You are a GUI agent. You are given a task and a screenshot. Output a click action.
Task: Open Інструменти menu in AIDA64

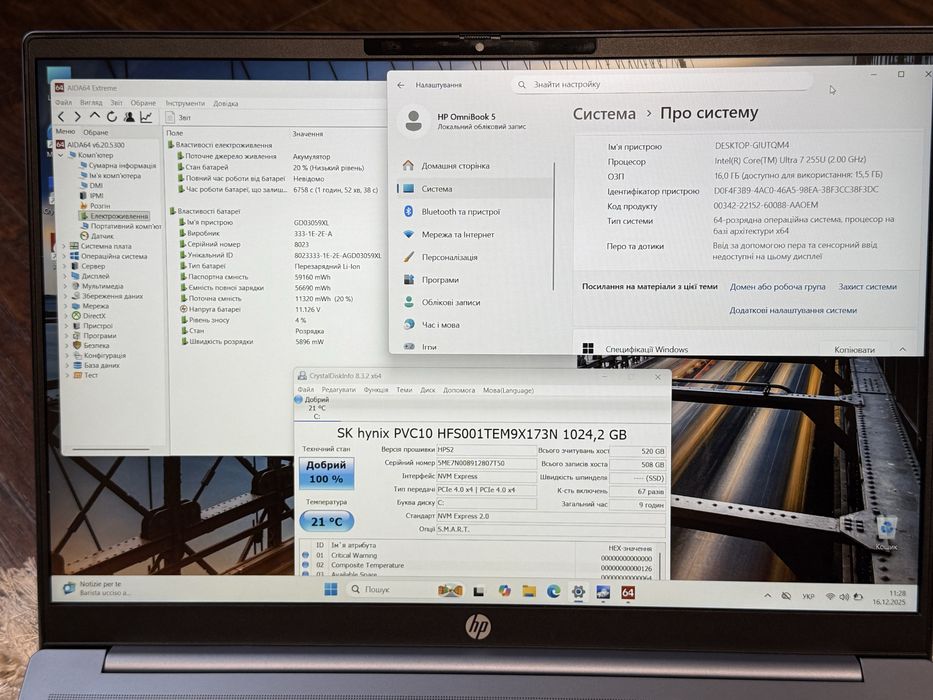tap(185, 104)
